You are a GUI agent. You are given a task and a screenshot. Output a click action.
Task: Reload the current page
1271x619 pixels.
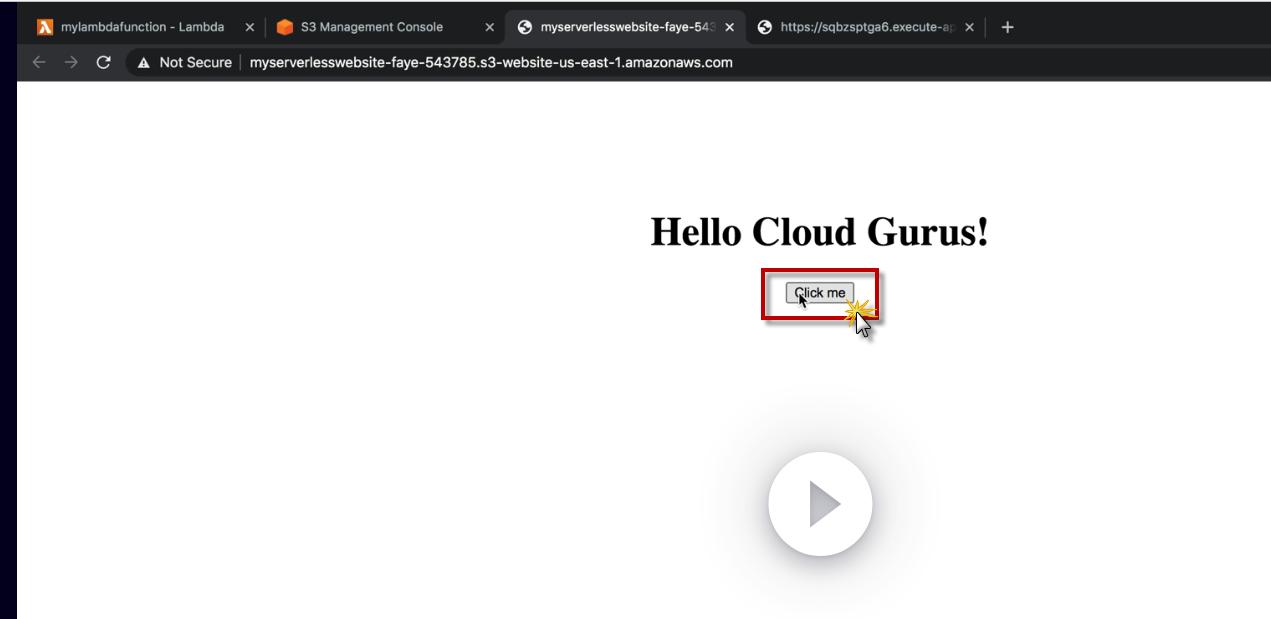coord(103,62)
